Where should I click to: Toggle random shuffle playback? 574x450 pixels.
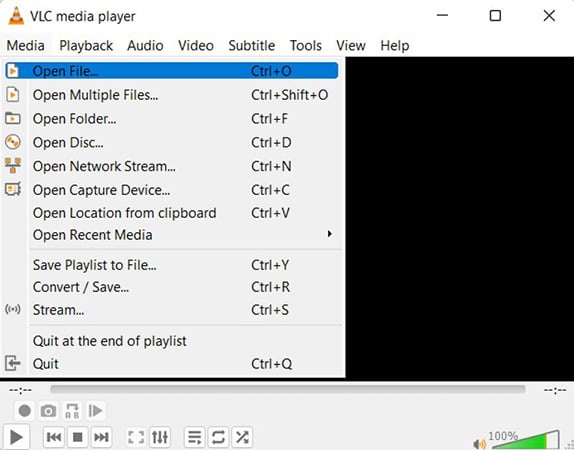tap(242, 437)
